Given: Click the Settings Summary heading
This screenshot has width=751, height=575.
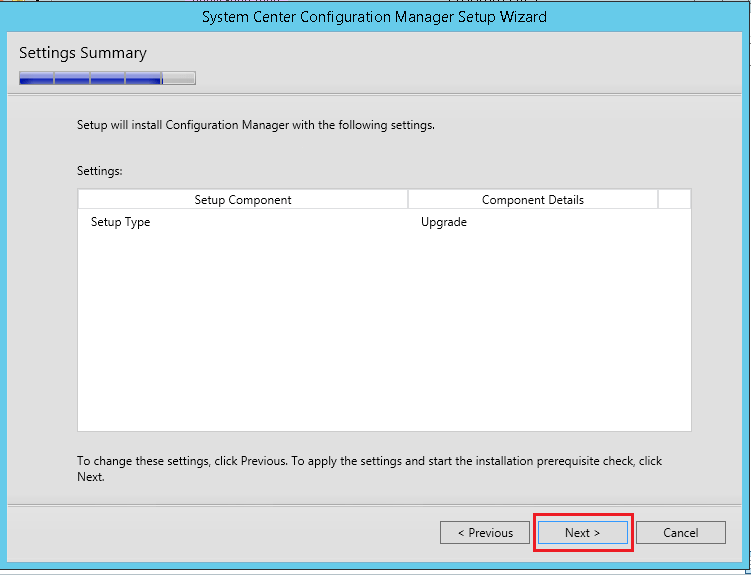Looking at the screenshot, I should pos(83,53).
